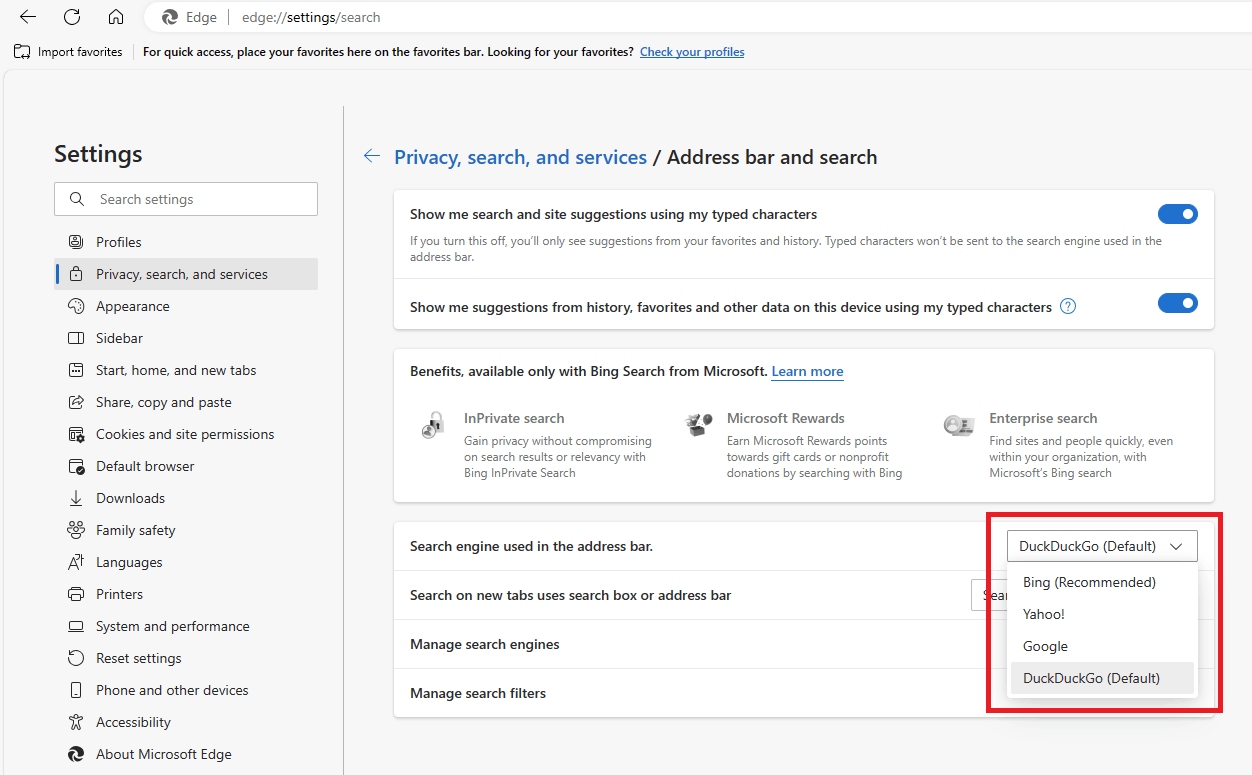1252x775 pixels.
Task: Click Import favorites button
Action: click(68, 52)
